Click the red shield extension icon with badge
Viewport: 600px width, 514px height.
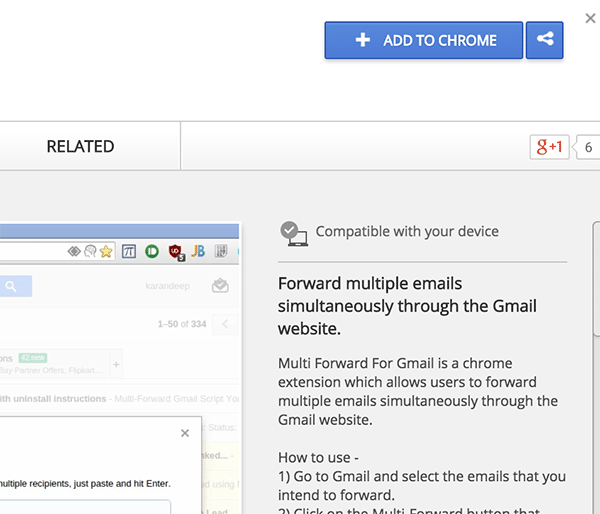coord(176,251)
